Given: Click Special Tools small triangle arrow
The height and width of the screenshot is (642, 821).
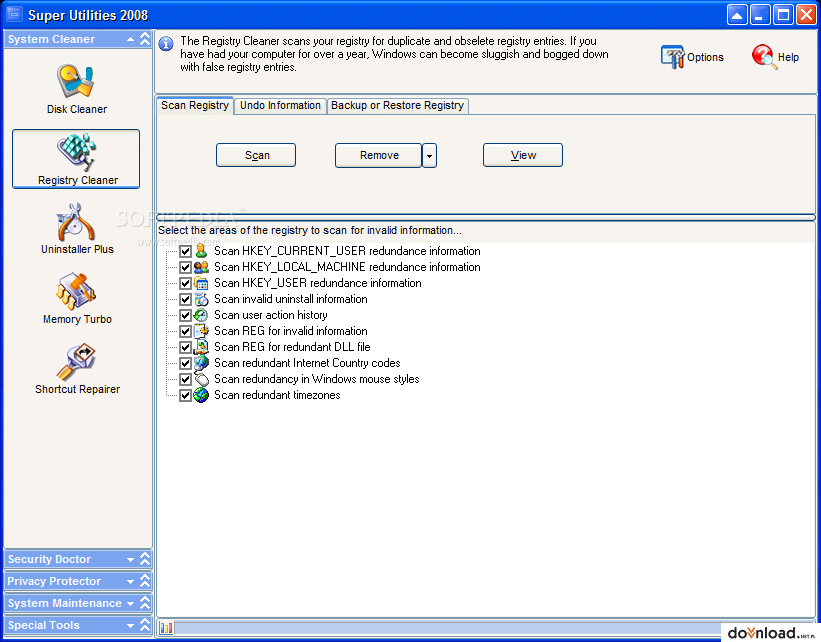Looking at the screenshot, I should pyautogui.click(x=130, y=626).
